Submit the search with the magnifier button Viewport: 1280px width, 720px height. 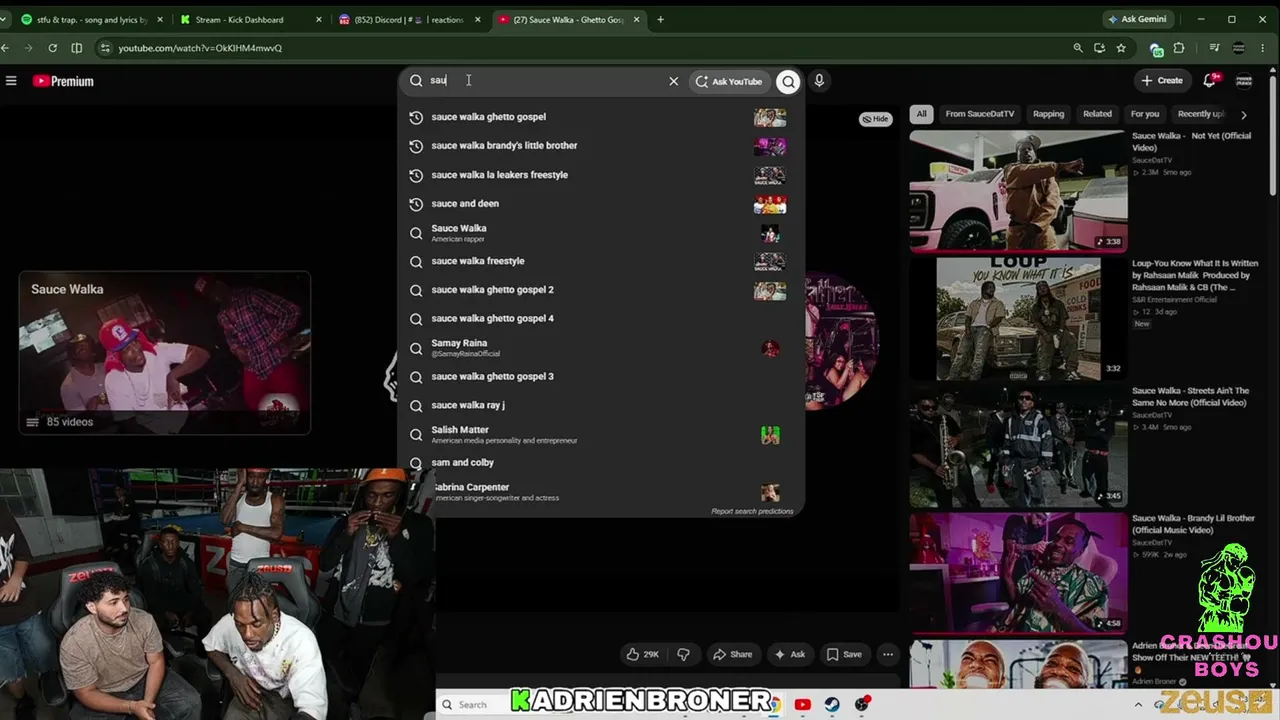[x=789, y=81]
